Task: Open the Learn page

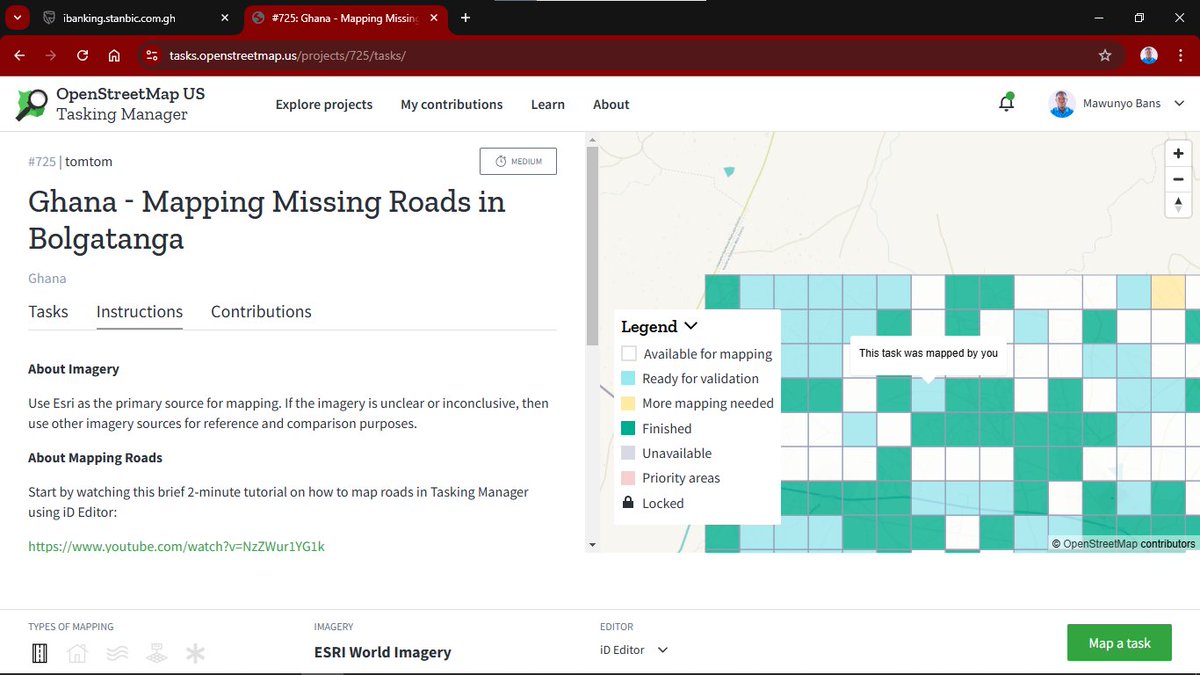Action: (x=548, y=104)
